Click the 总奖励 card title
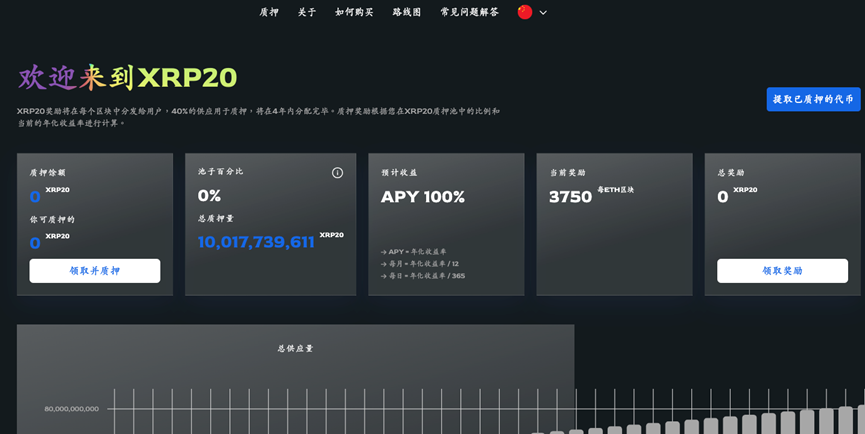 tap(731, 173)
